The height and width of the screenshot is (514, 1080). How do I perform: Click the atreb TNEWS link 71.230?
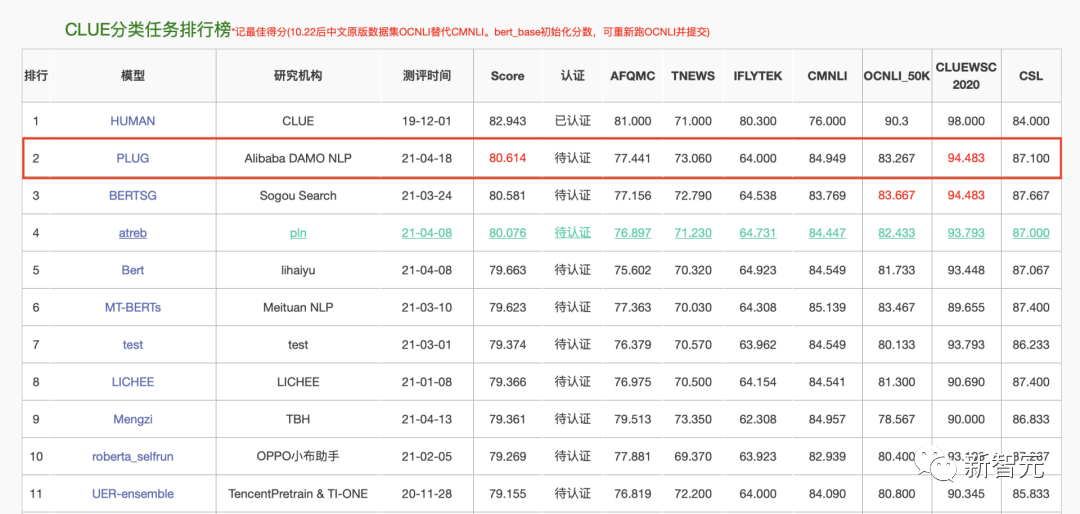(x=693, y=233)
